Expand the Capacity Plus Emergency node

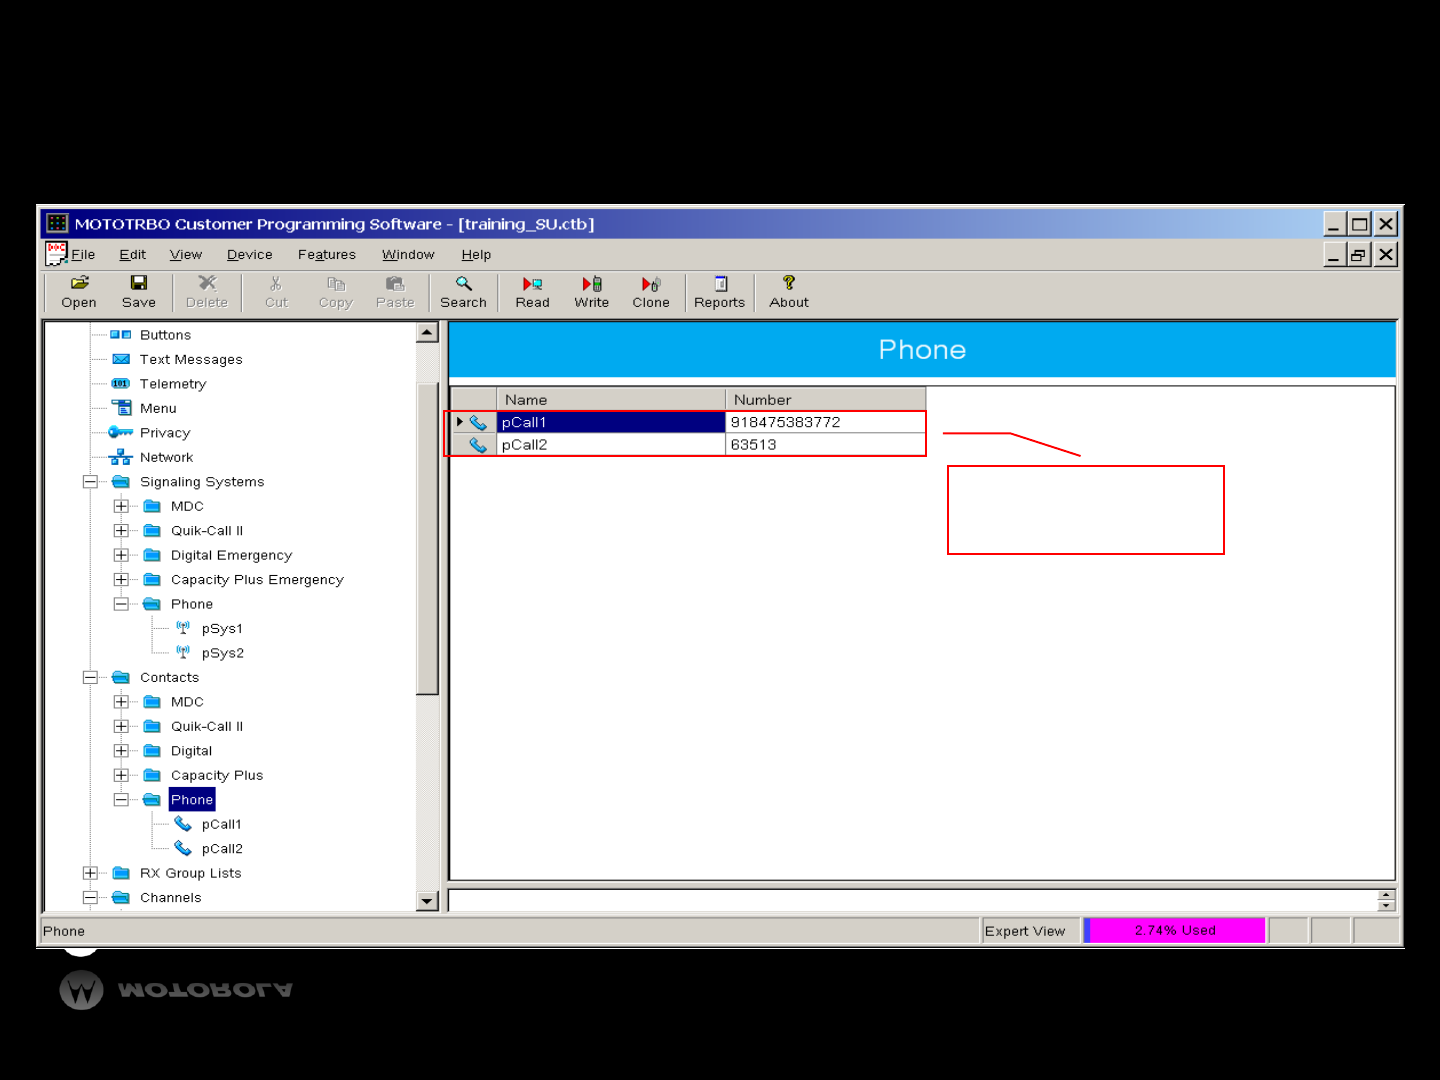coord(121,580)
